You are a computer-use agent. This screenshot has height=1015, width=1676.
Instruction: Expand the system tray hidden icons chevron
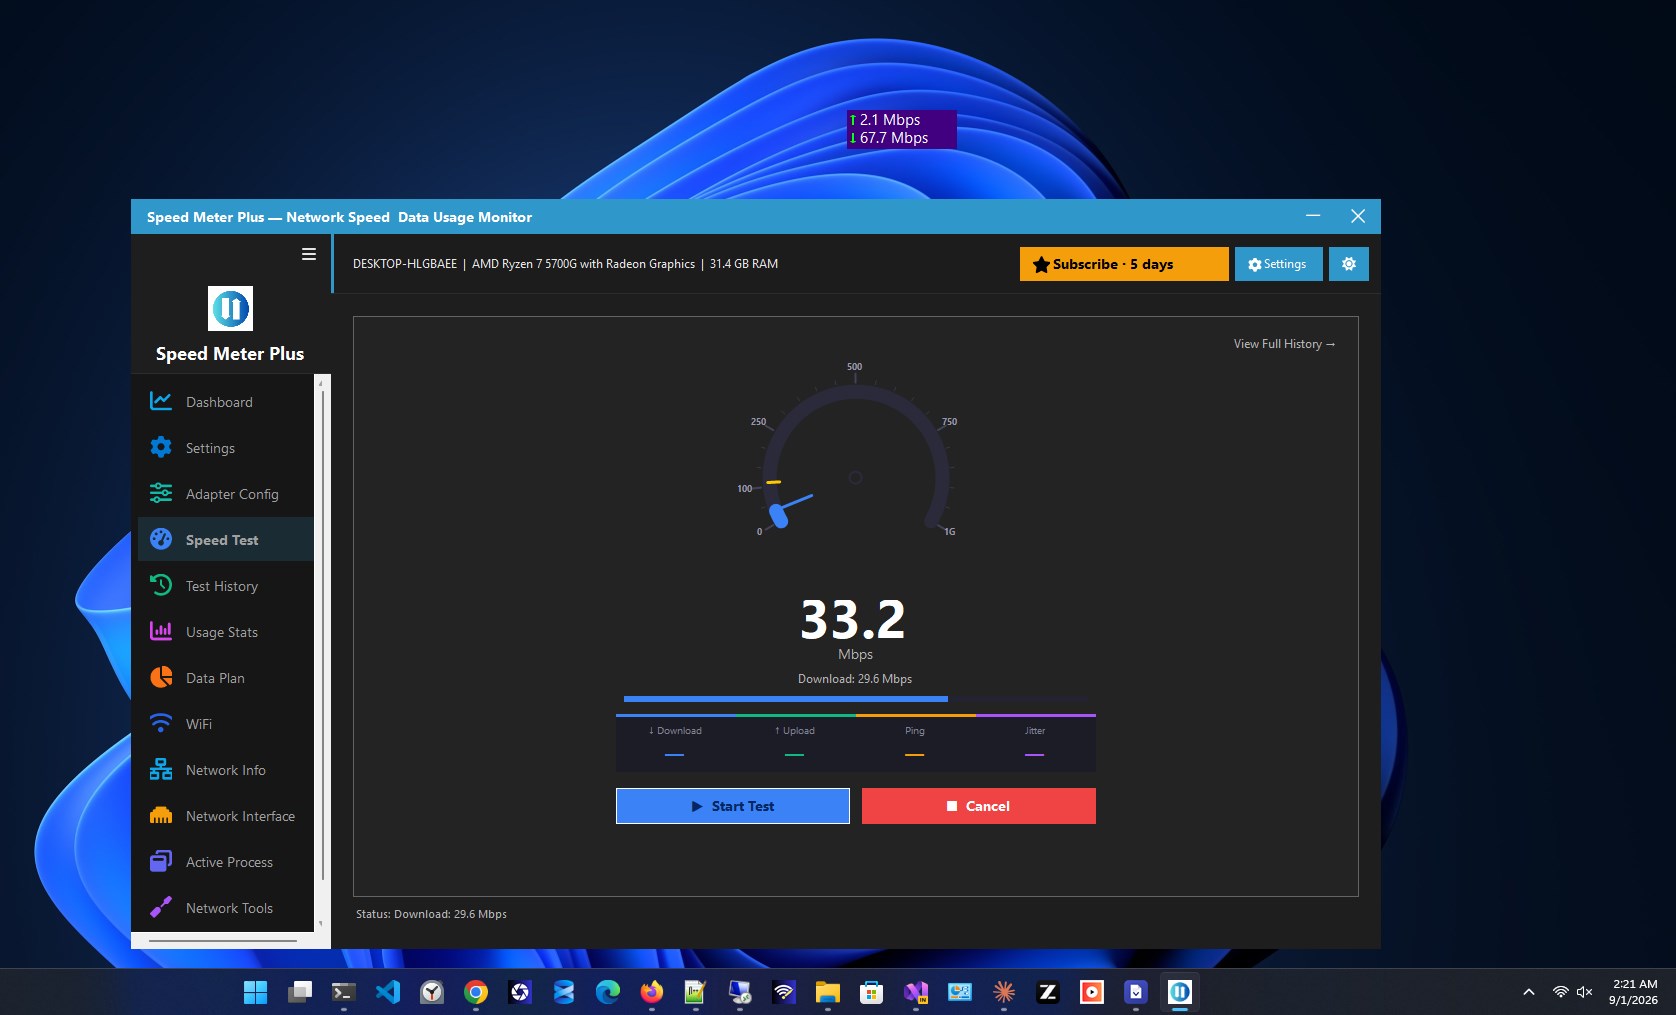pyautogui.click(x=1528, y=992)
